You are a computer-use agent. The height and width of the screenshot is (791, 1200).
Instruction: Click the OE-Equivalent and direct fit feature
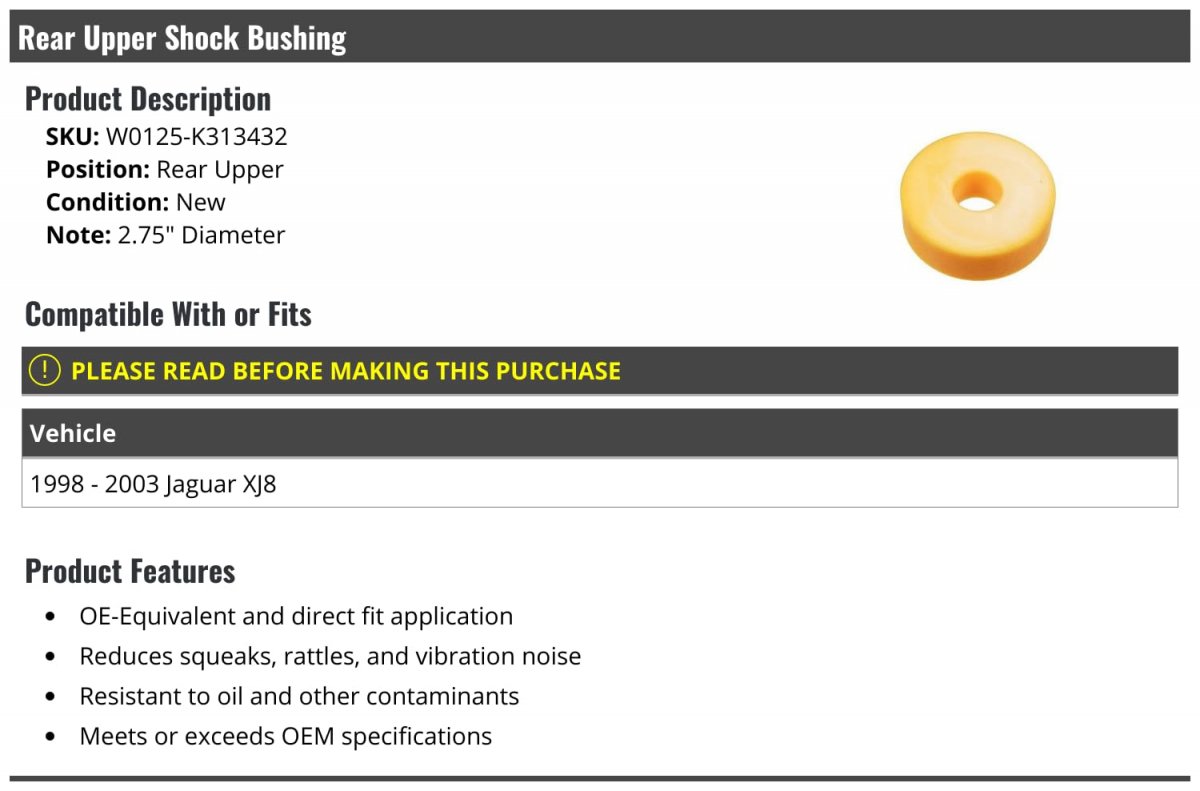tap(296, 616)
